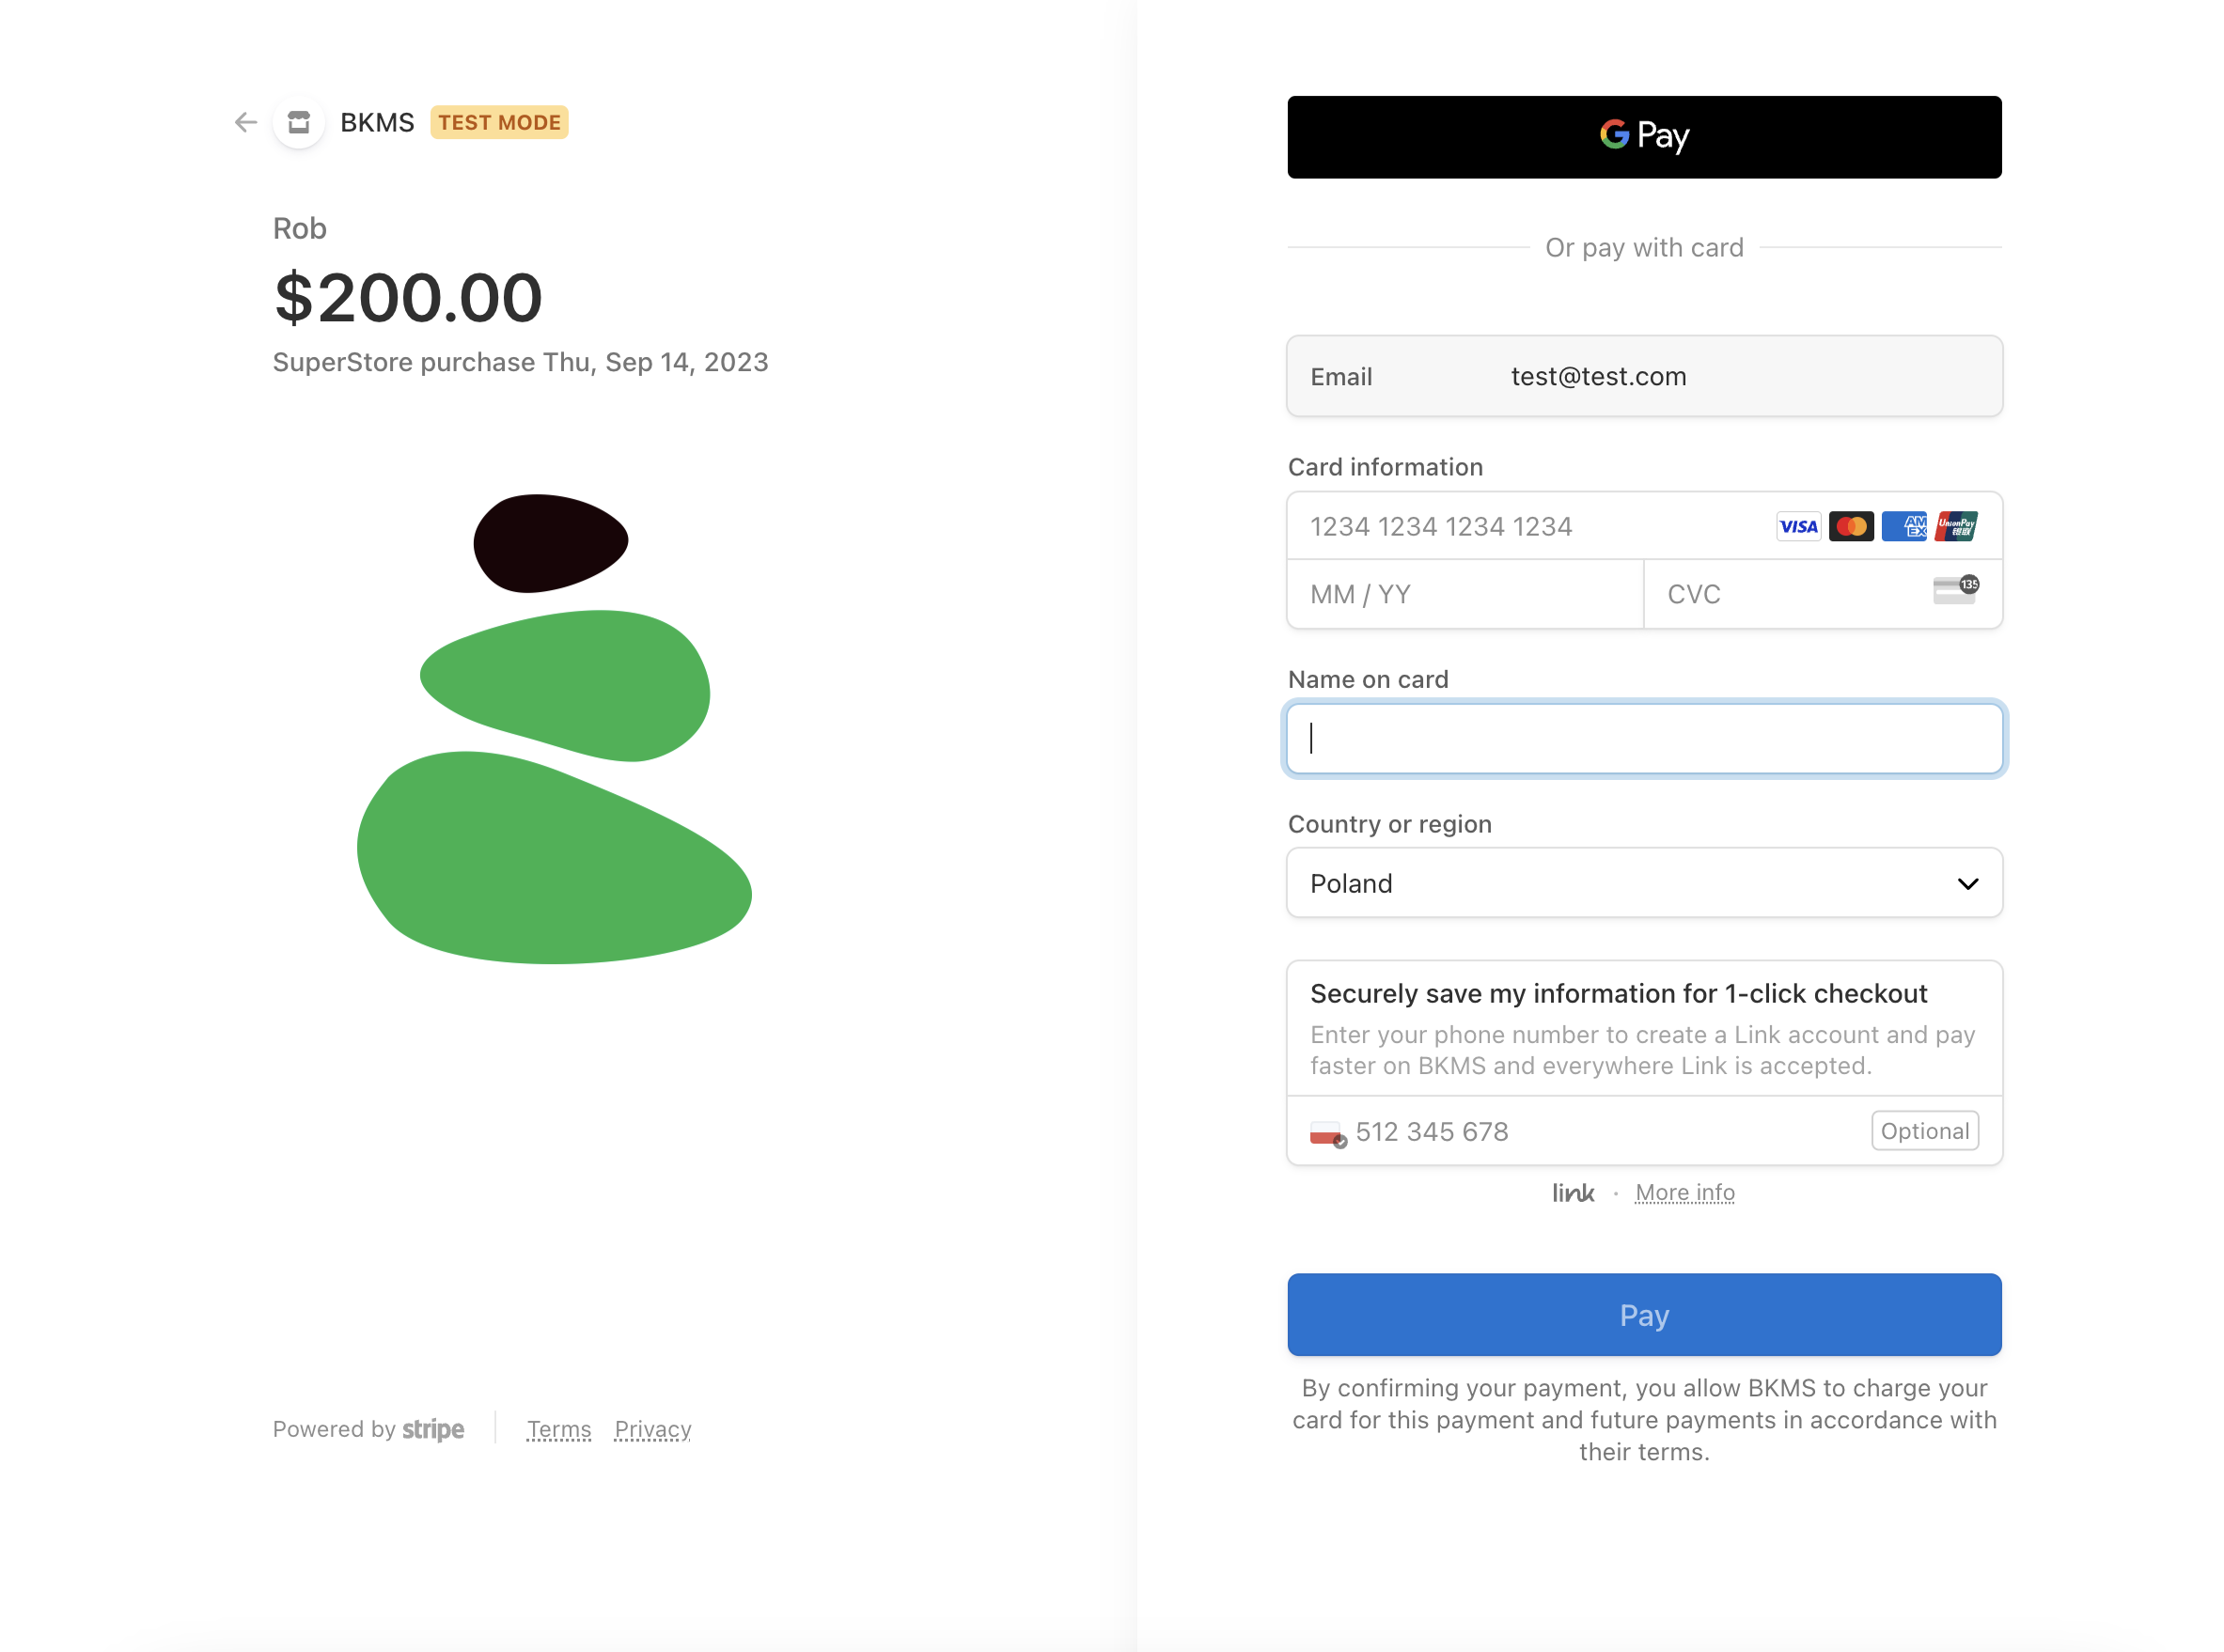The height and width of the screenshot is (1652, 2224).
Task: Focus the Name on card field
Action: [x=1643, y=739]
